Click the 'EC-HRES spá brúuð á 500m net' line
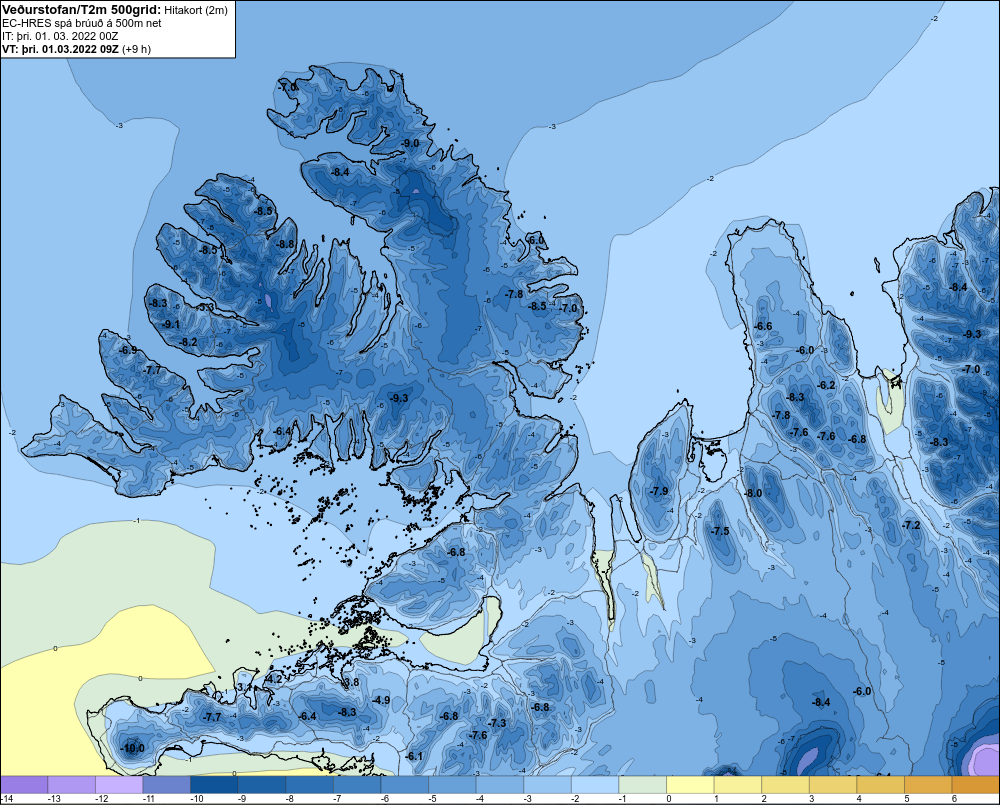The image size is (1000, 805). click(x=82, y=23)
